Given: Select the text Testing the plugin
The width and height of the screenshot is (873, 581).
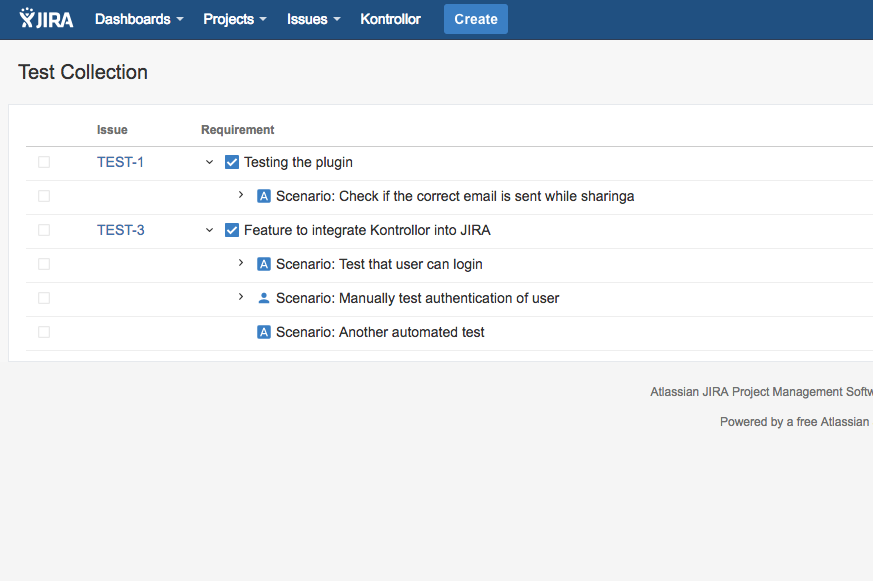Looking at the screenshot, I should 298,162.
